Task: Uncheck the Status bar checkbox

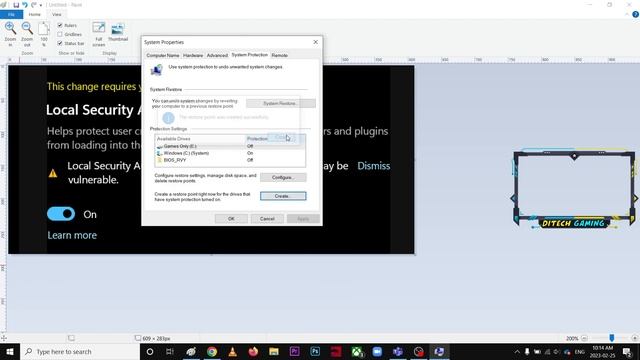Action: pos(60,43)
